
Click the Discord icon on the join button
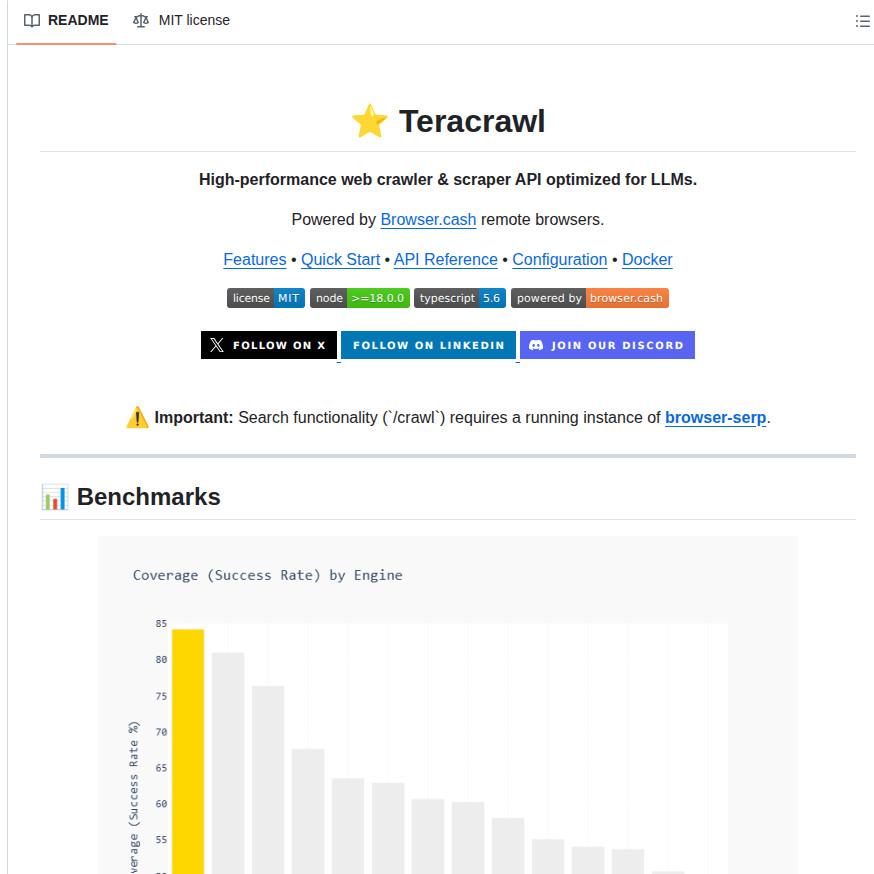coord(539,344)
